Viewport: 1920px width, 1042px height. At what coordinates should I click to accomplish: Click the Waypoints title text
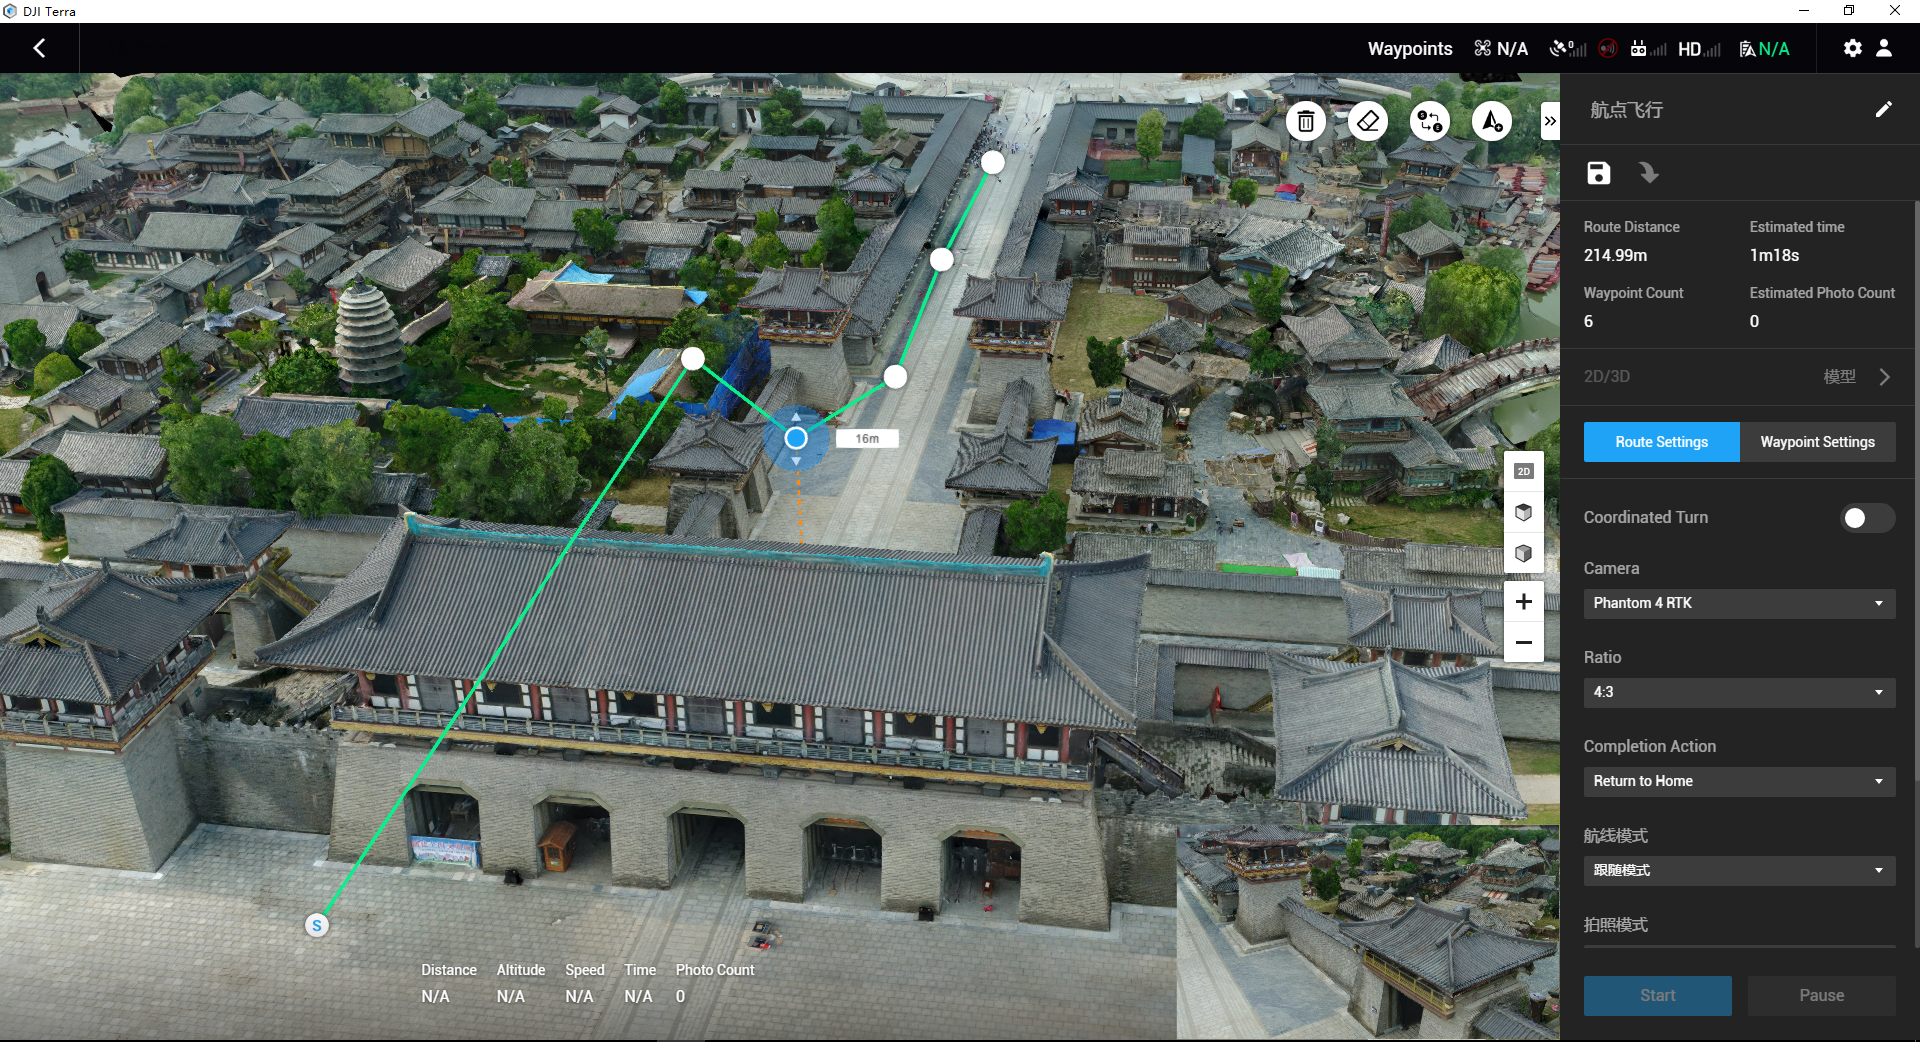[1410, 49]
